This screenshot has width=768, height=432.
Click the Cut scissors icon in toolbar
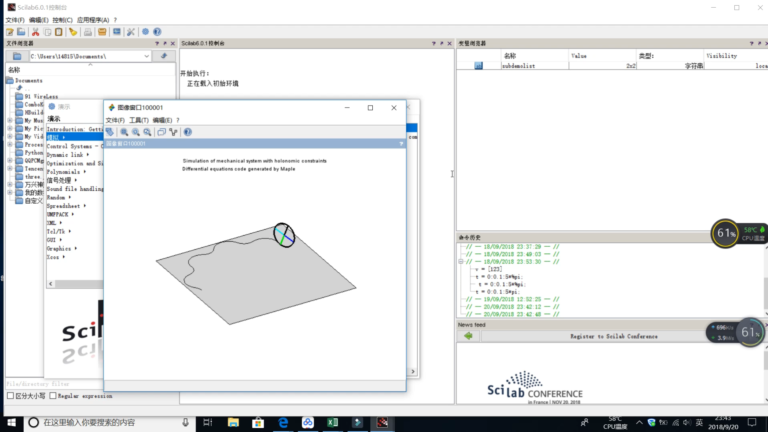(35, 32)
